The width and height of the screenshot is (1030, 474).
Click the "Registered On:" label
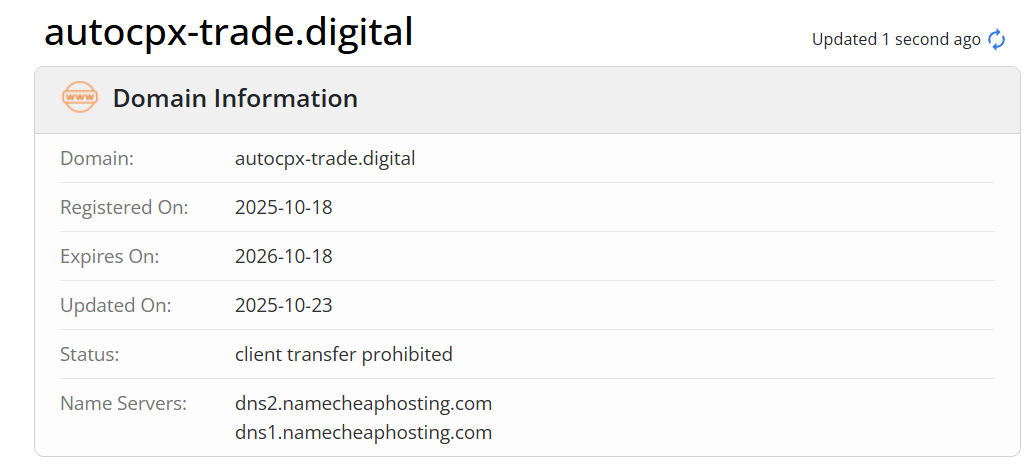pos(124,208)
